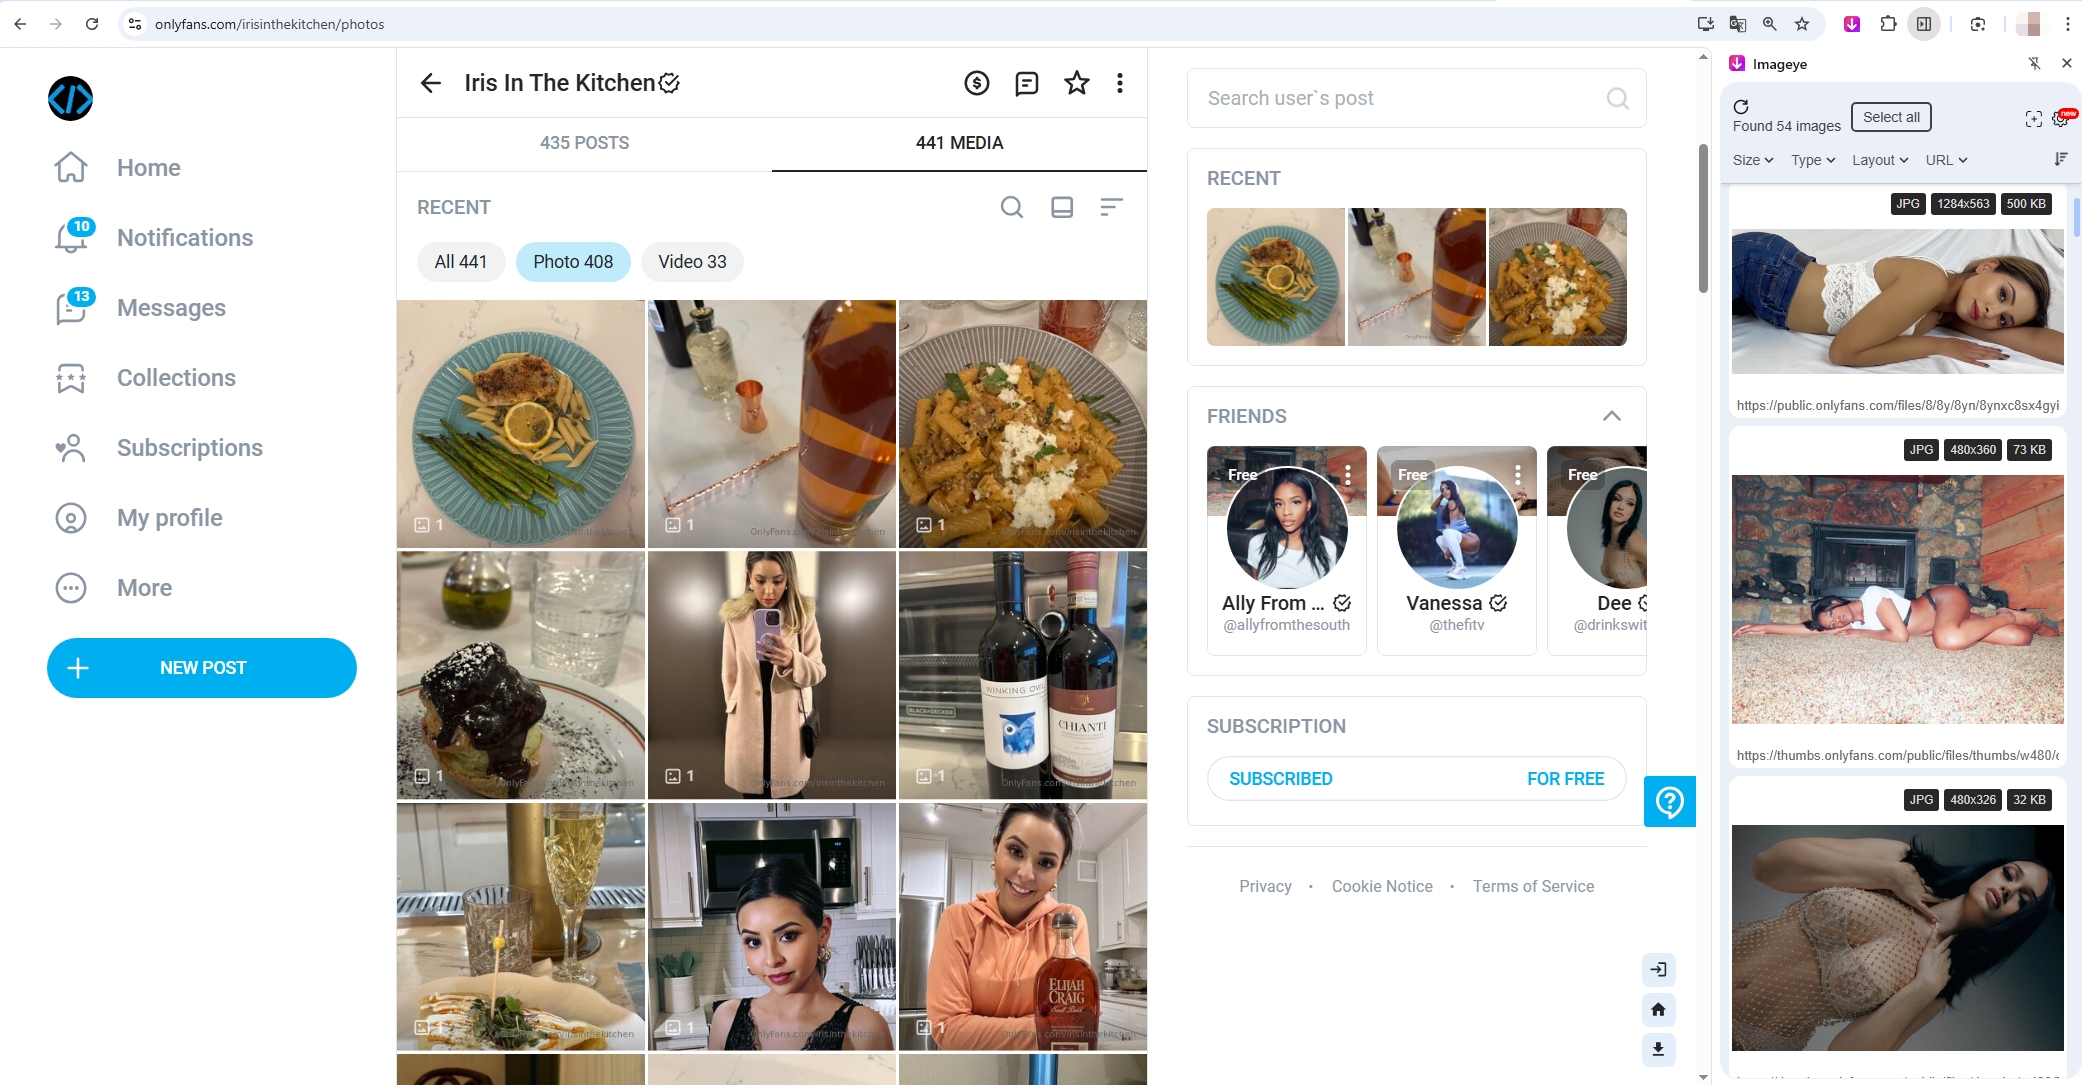
Task: Add profile to favorites with star icon
Action: click(1077, 83)
